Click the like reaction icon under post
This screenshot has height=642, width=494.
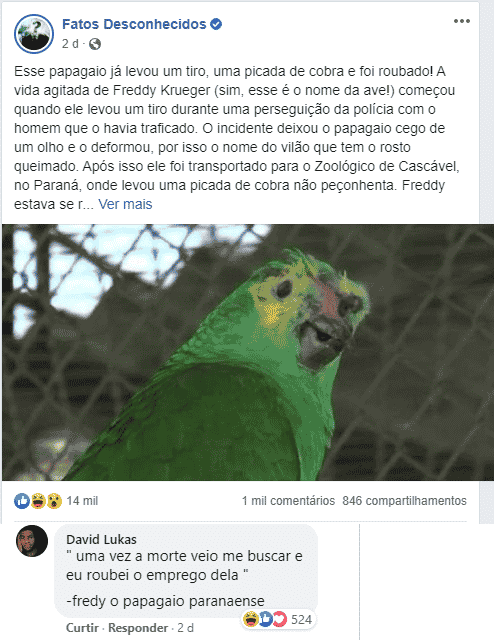pos(22,501)
